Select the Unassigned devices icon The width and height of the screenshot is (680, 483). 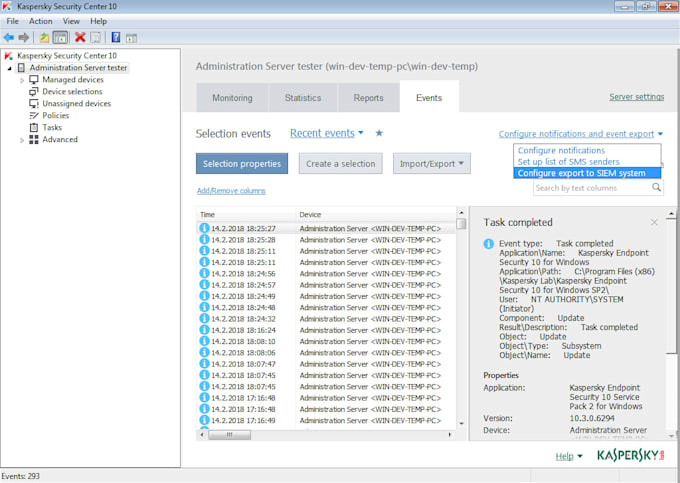click(x=34, y=104)
